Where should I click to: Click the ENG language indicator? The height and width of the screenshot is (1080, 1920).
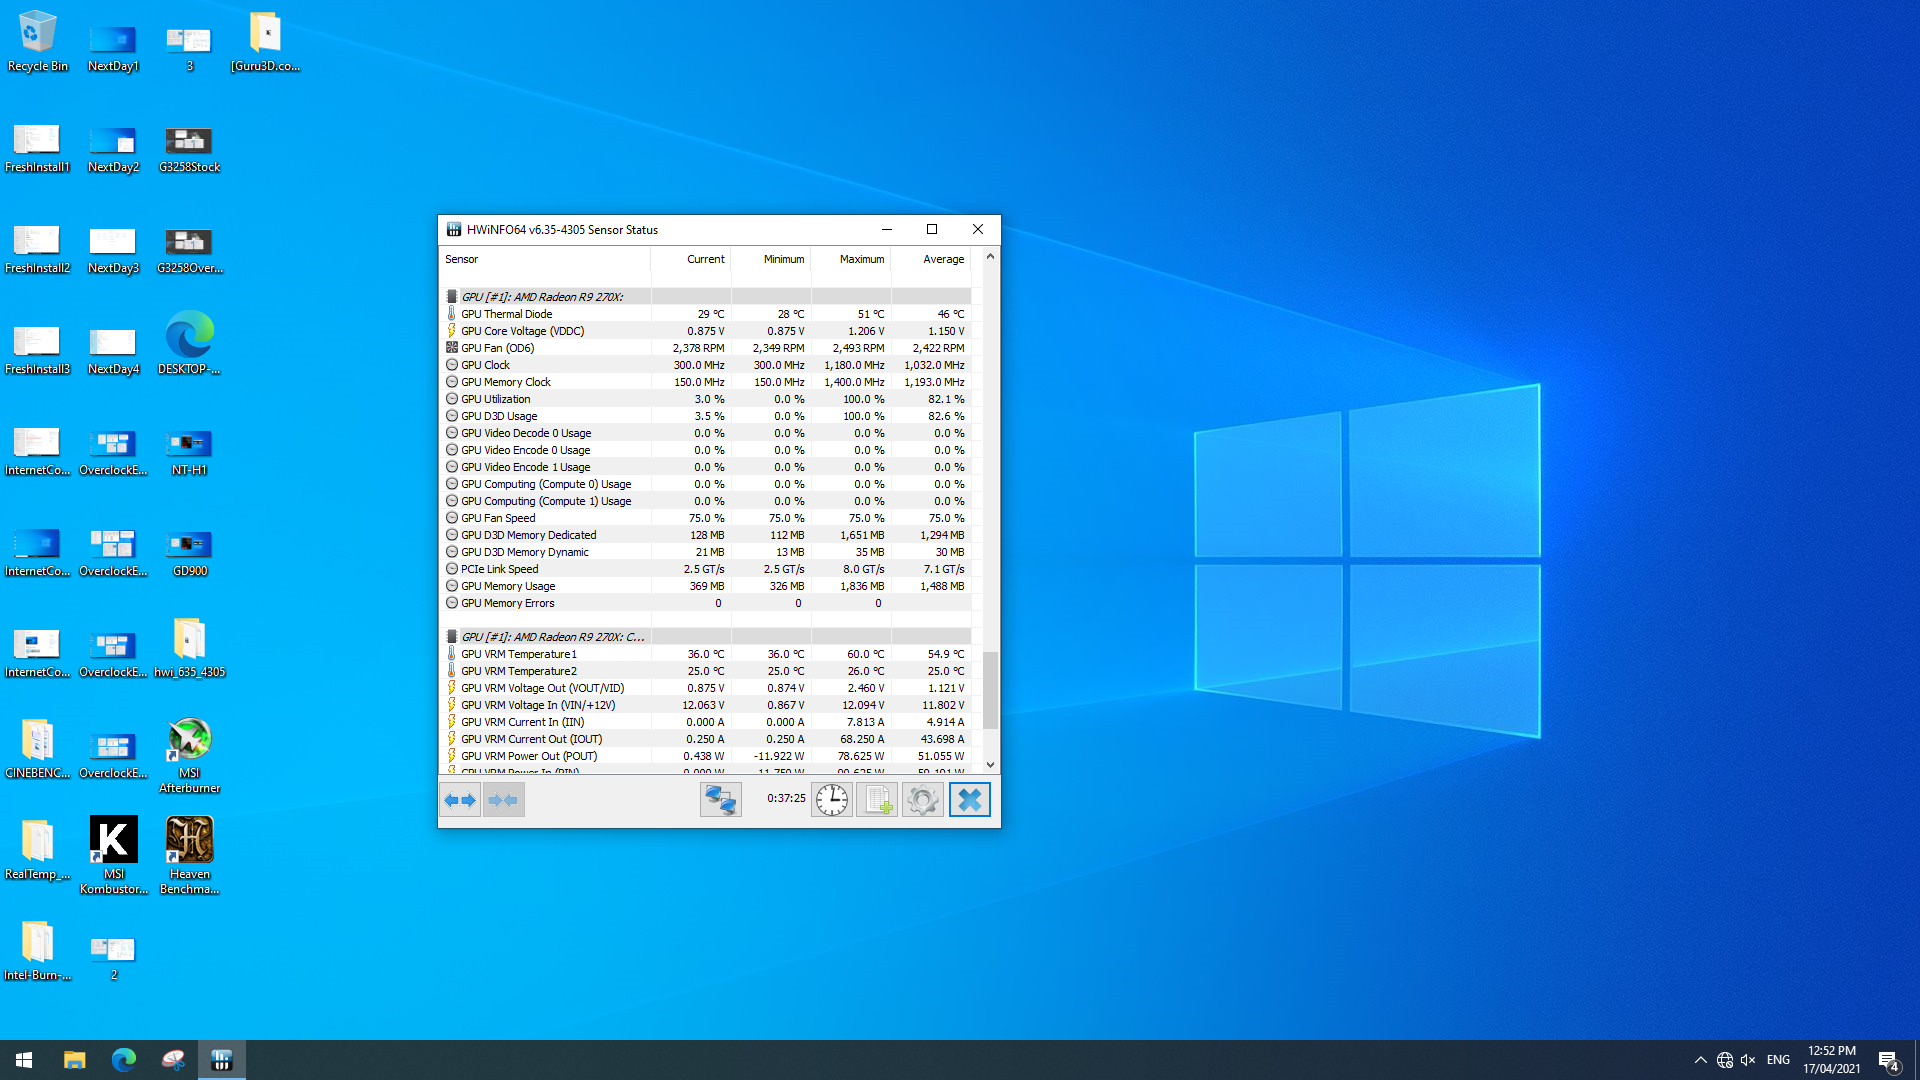coord(1778,1060)
